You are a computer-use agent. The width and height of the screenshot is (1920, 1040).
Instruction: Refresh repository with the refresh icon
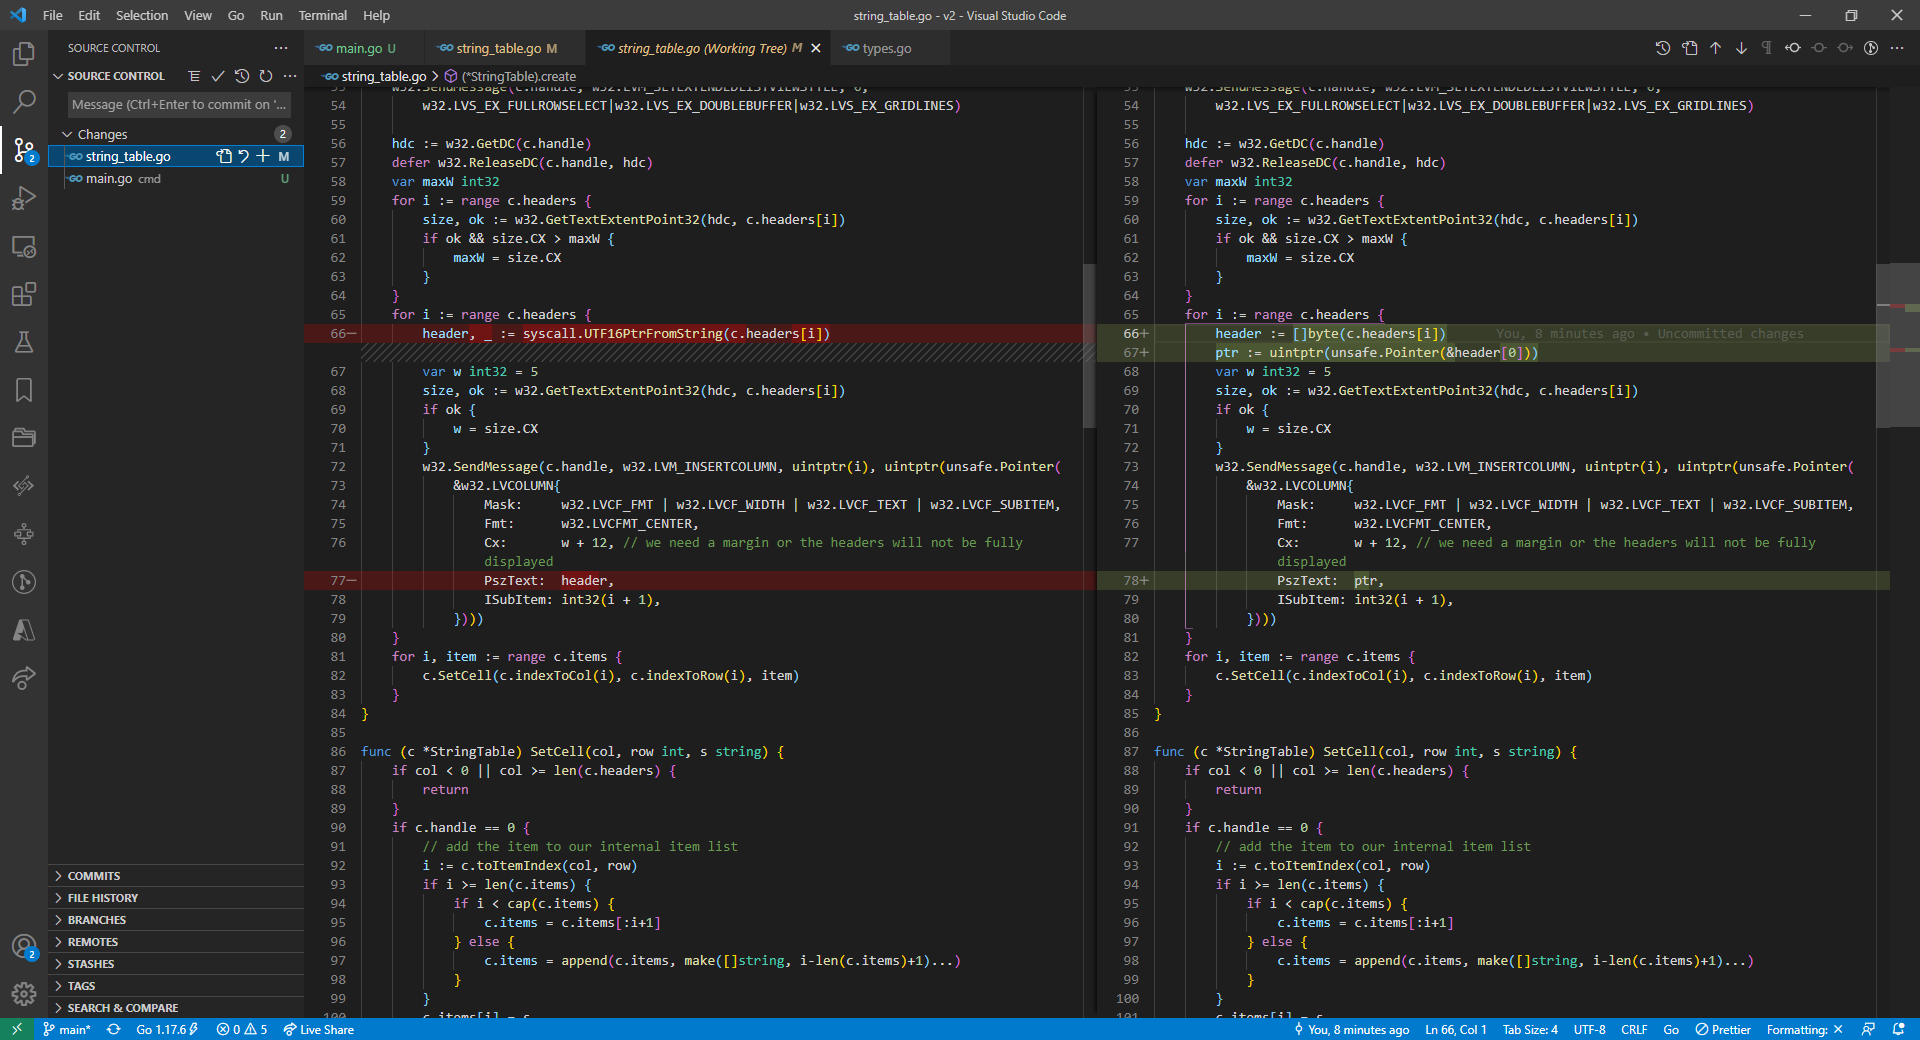point(265,75)
